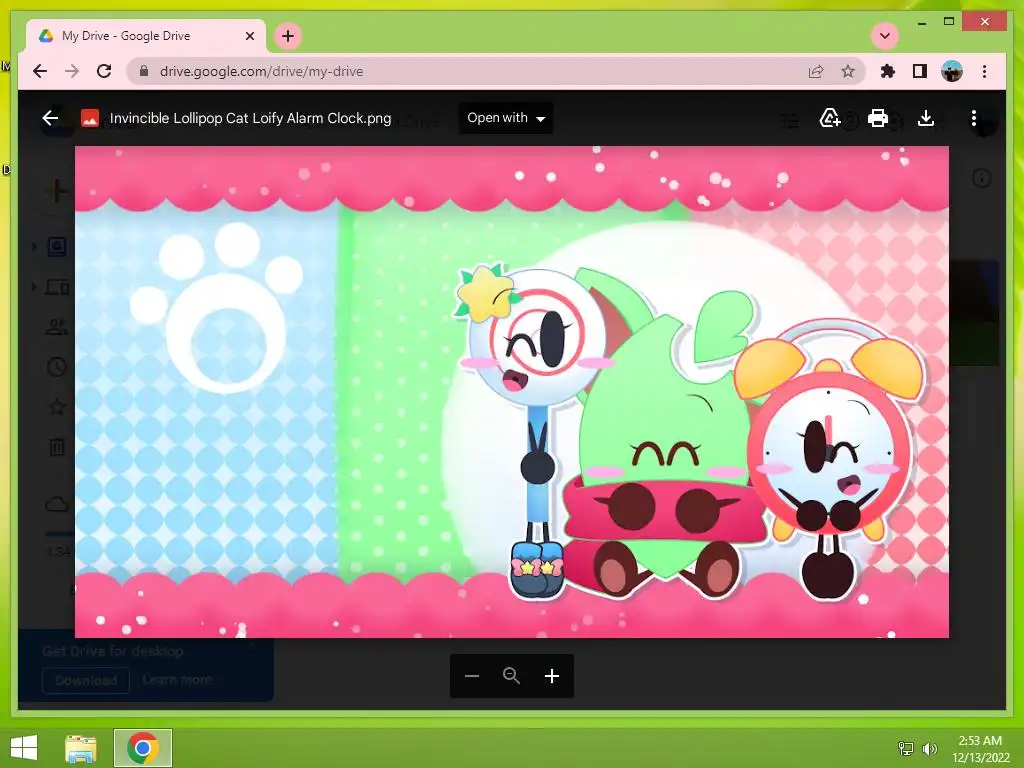Zoom out with the minus button
The image size is (1024, 768).
(x=472, y=676)
